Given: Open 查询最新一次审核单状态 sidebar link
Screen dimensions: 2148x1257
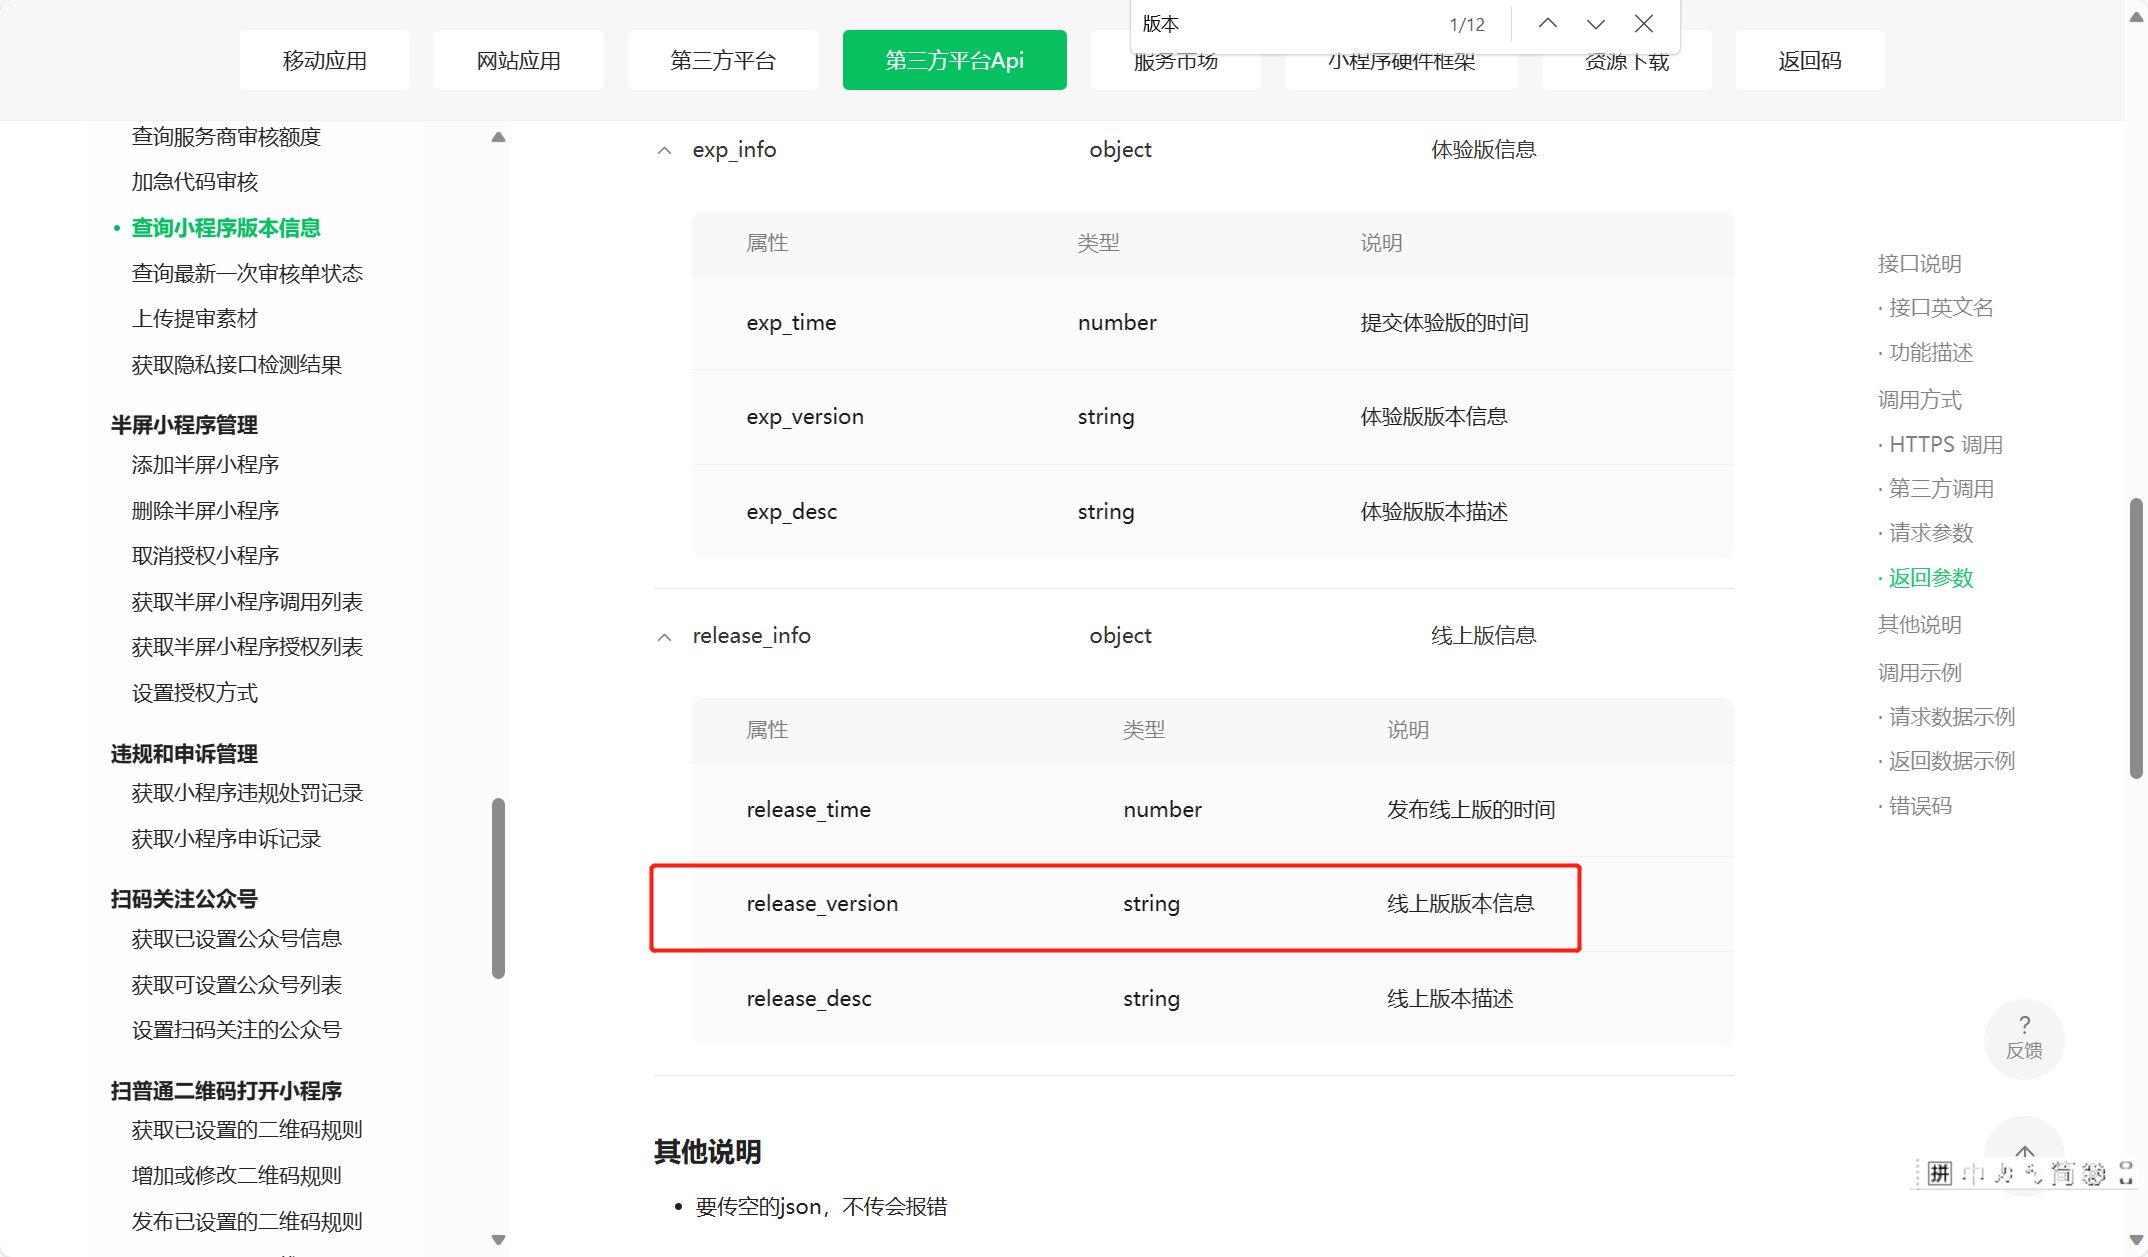Looking at the screenshot, I should pos(247,273).
